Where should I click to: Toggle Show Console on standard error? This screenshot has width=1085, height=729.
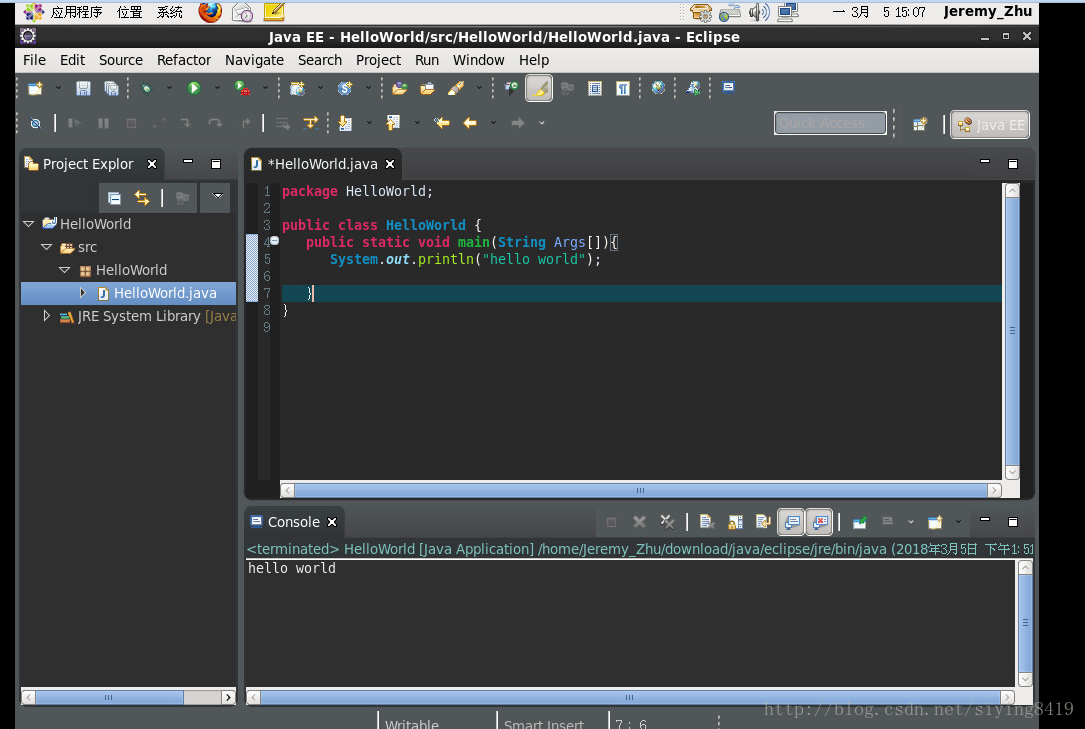click(819, 522)
